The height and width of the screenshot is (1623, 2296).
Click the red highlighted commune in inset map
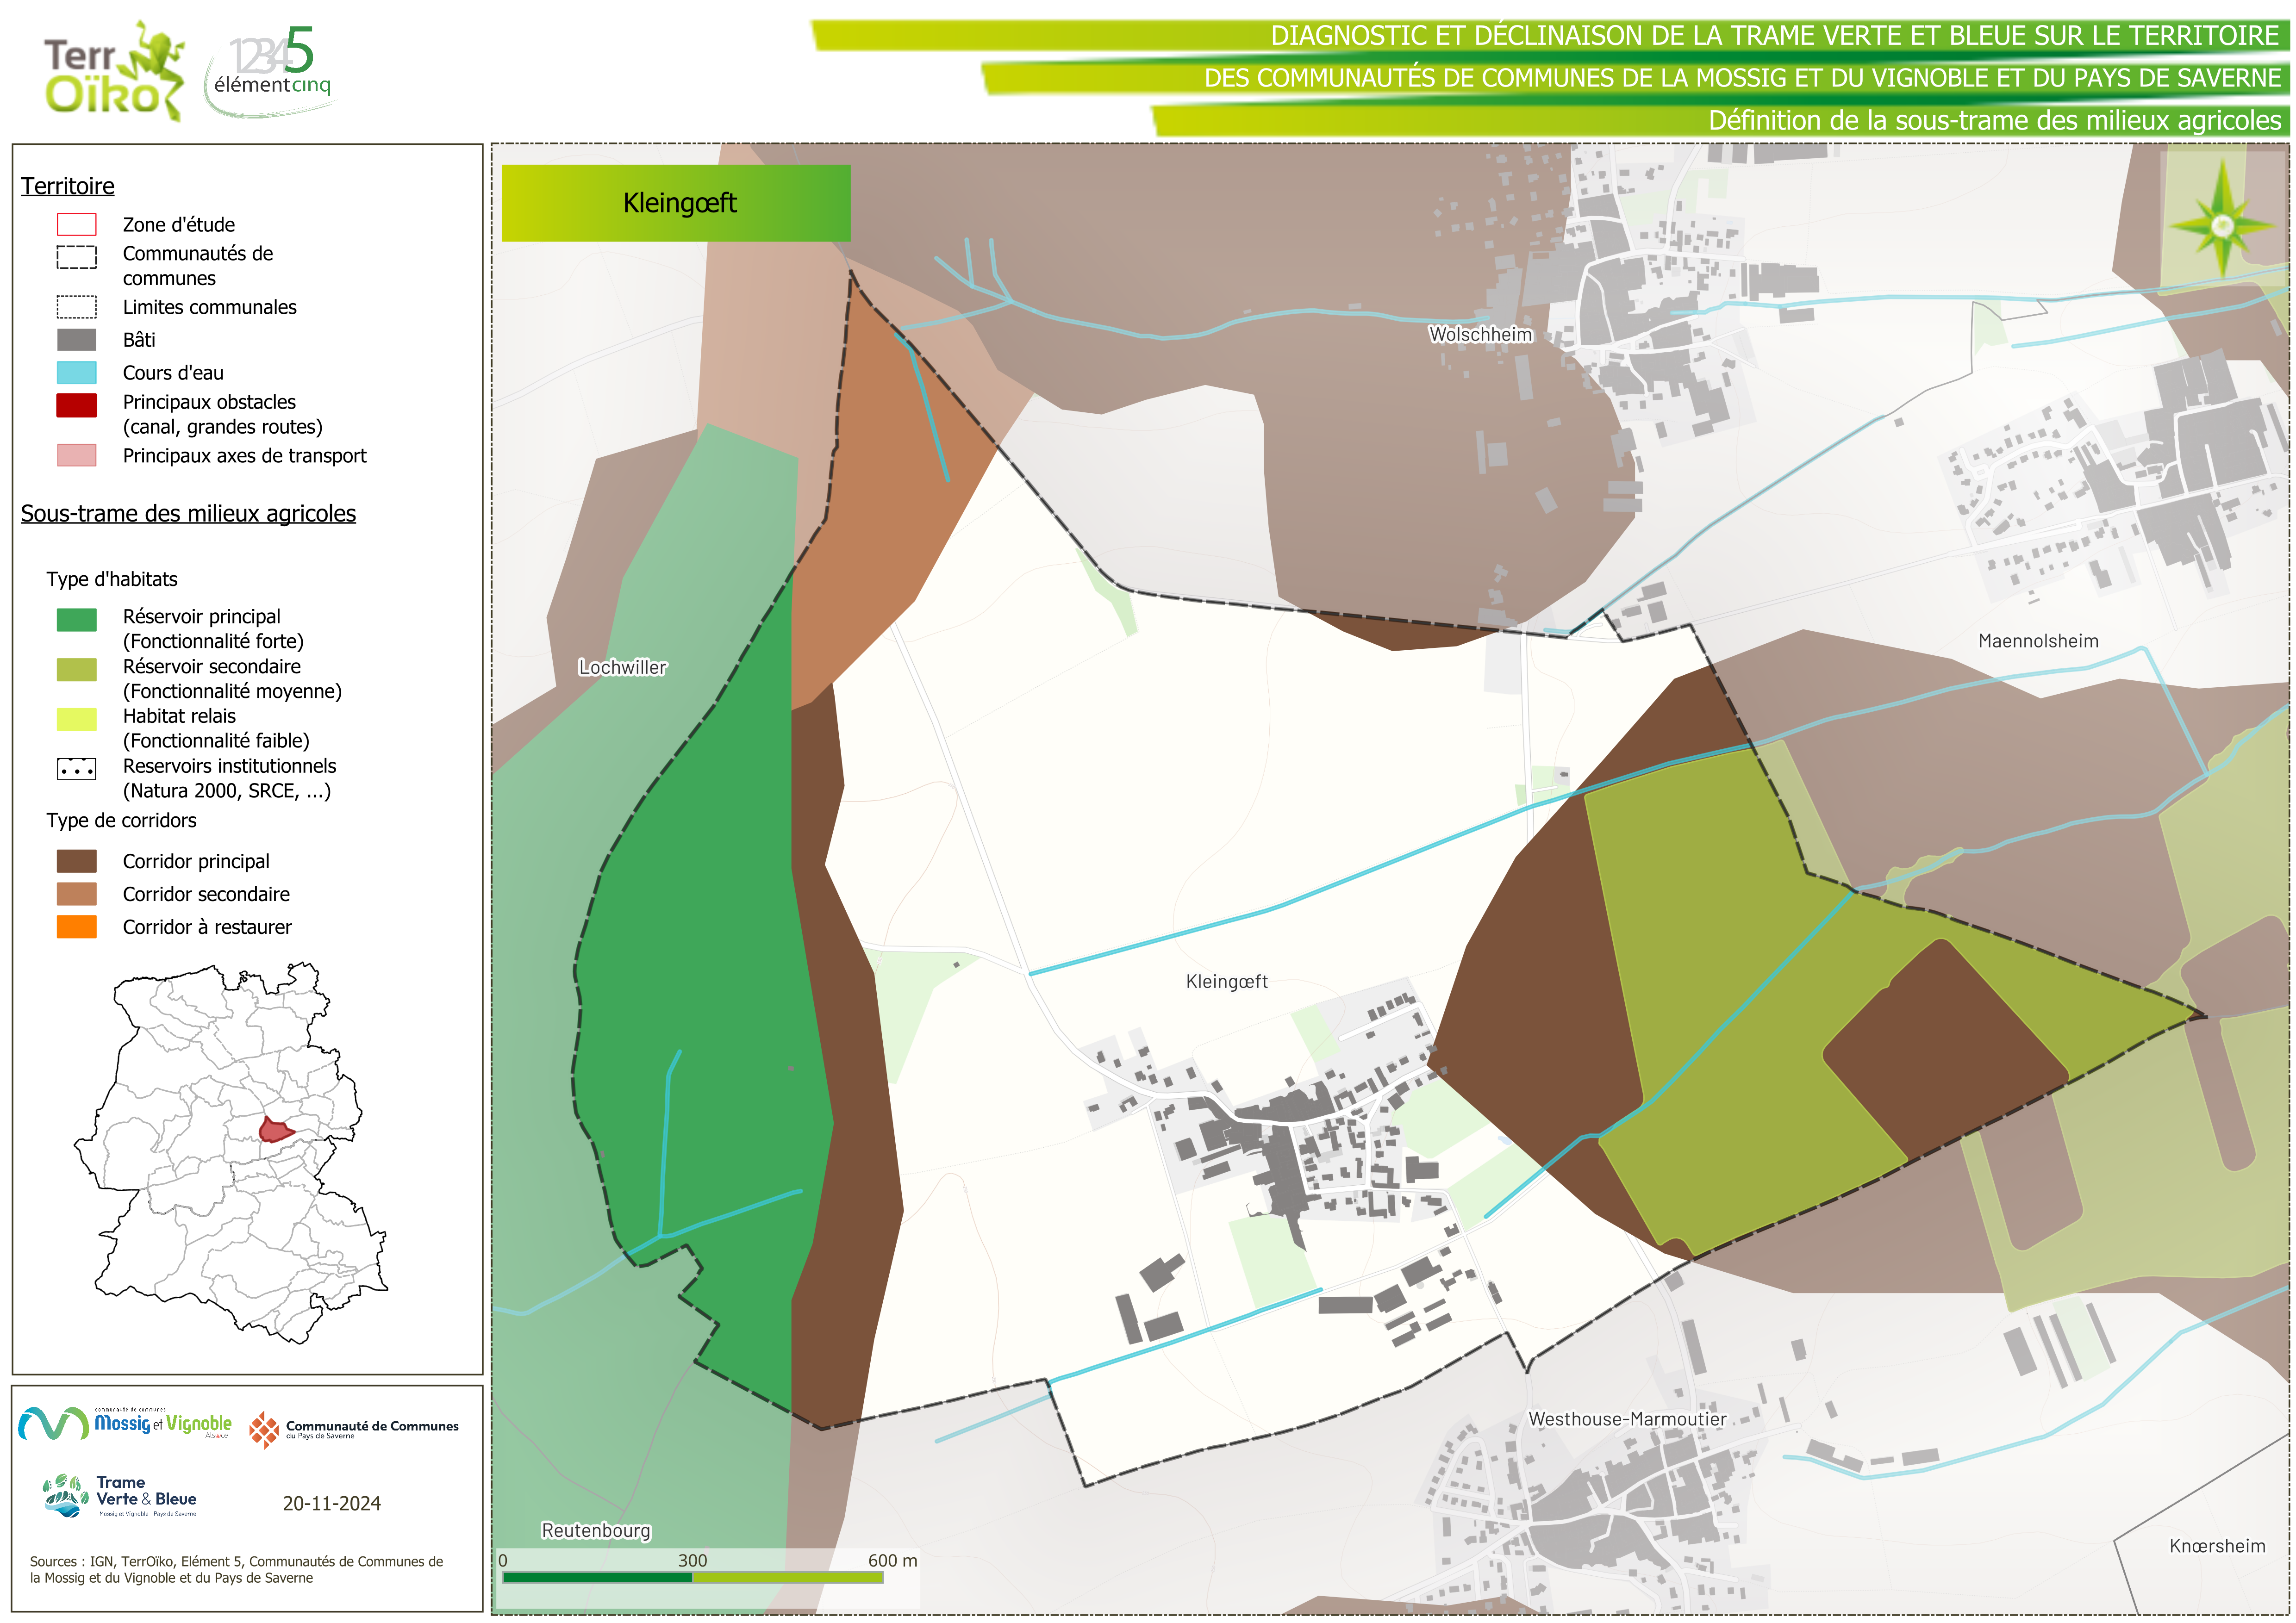275,1131
